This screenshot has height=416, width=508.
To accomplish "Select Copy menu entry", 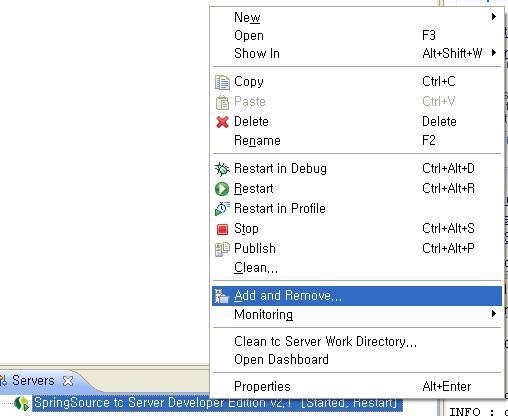I will pyautogui.click(x=357, y=82).
